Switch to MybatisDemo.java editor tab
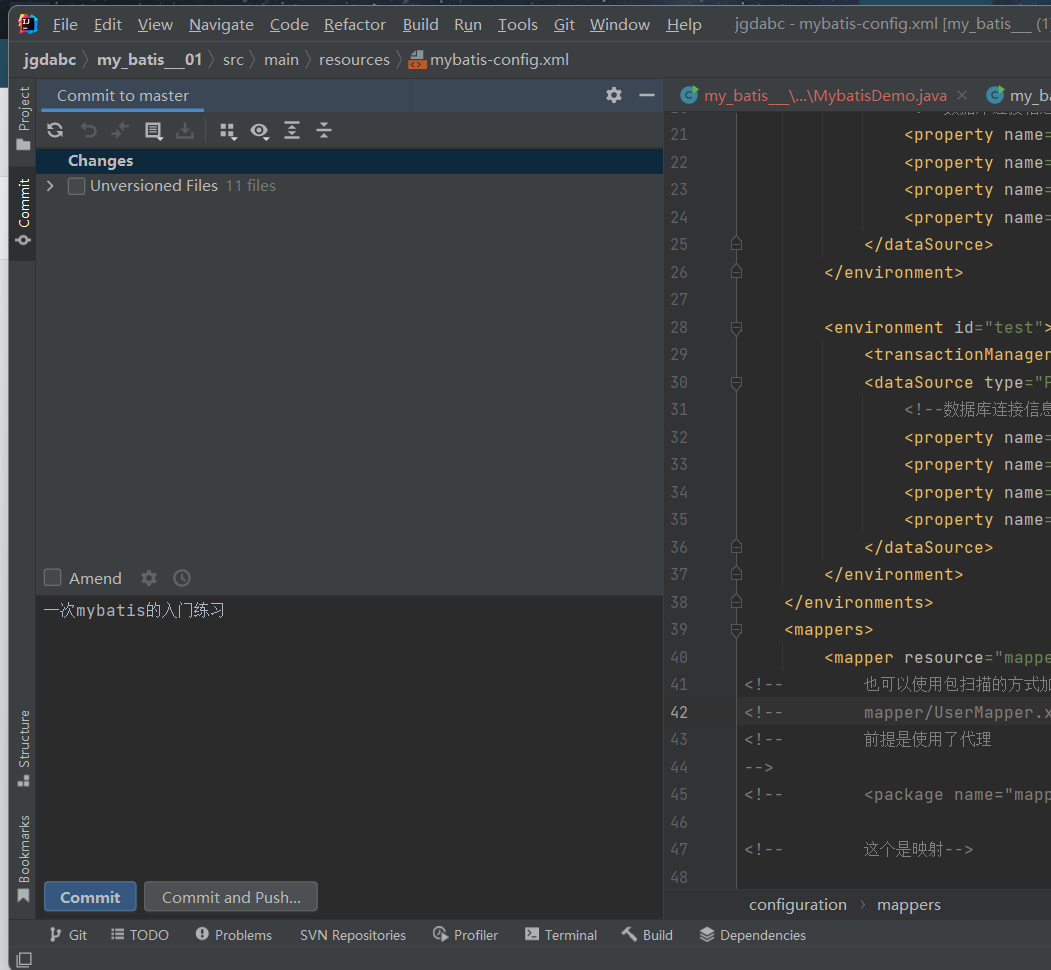1051x970 pixels. pos(825,96)
